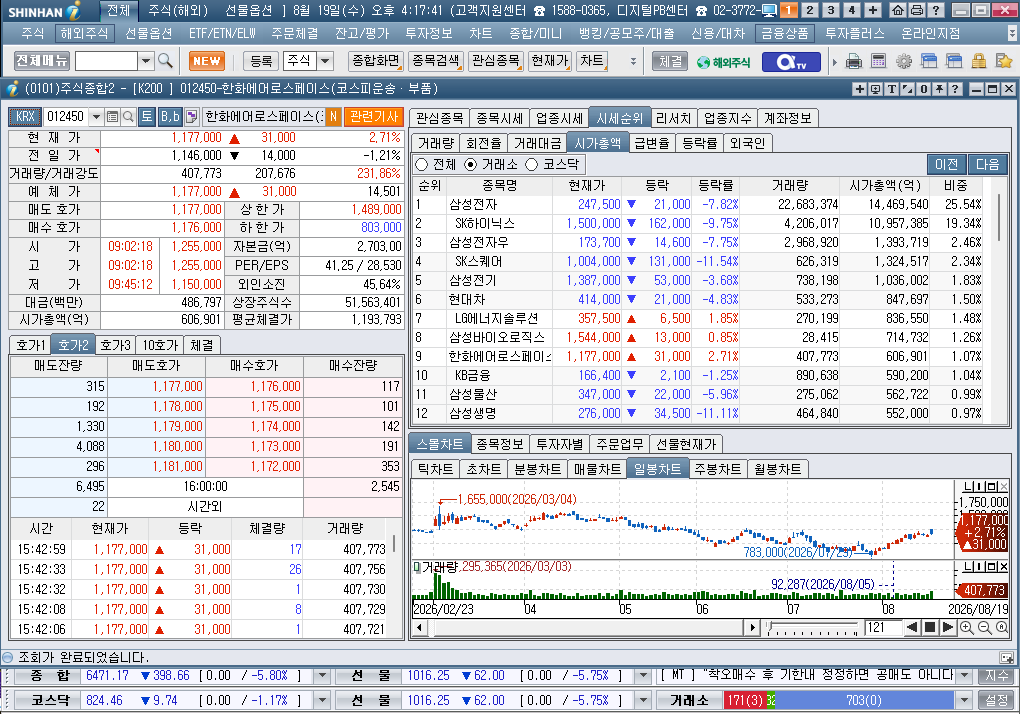The width and height of the screenshot is (1020, 714).
Task: Select the 거래소 radio button
Action: [470, 165]
